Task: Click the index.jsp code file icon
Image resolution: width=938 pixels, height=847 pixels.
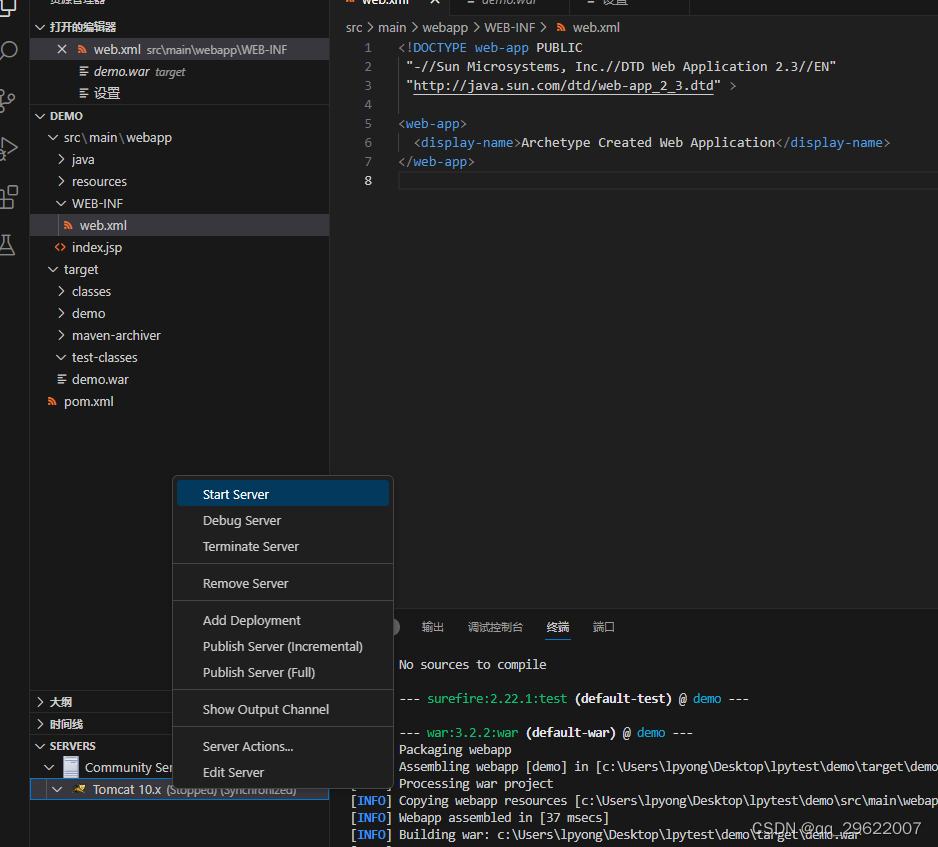Action: click(60, 248)
